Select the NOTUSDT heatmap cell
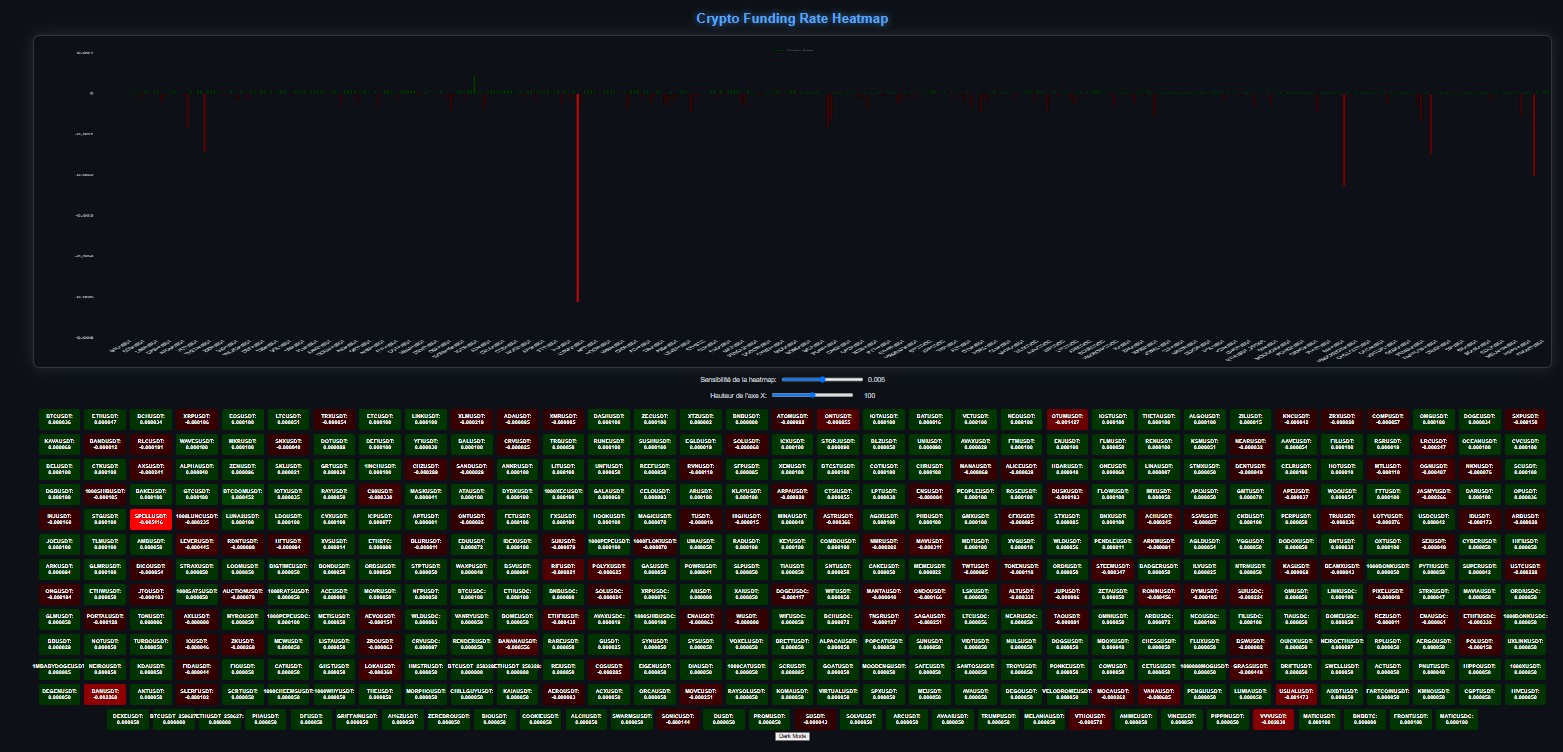The width and height of the screenshot is (1563, 752). click(x=105, y=643)
